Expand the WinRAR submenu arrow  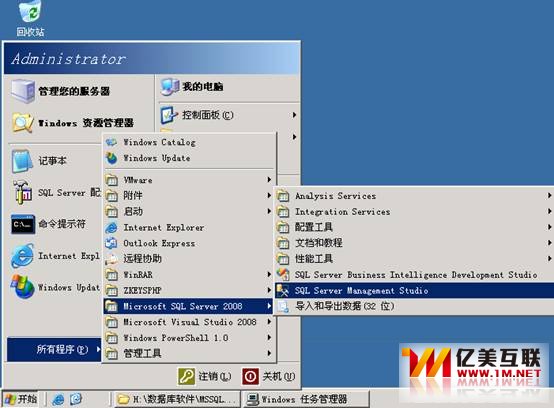tap(269, 274)
